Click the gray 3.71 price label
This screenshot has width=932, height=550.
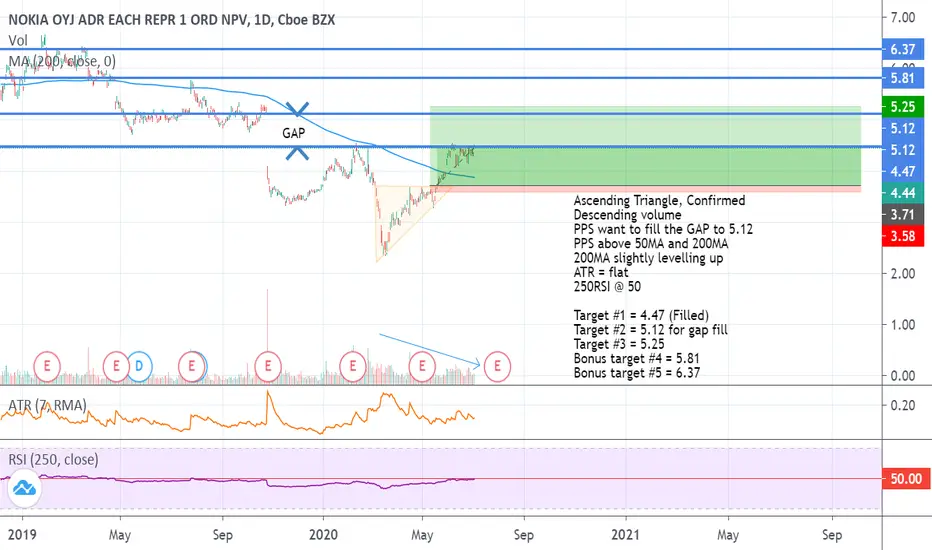coord(903,214)
